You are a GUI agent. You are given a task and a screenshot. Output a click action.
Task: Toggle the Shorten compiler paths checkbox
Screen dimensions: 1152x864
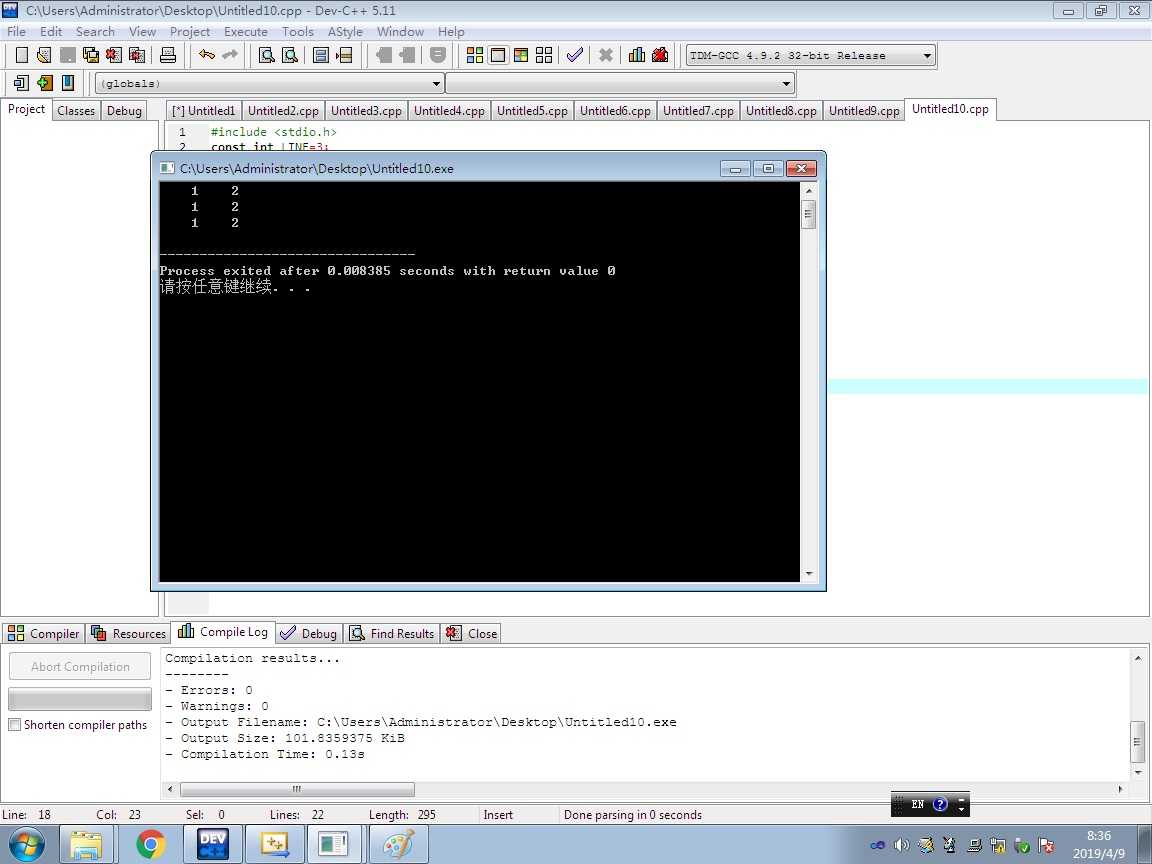coord(15,724)
